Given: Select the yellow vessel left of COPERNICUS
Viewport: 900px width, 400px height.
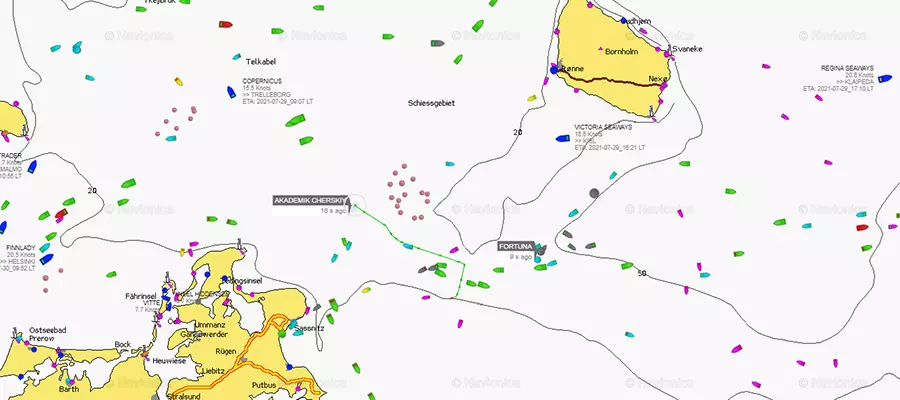Looking at the screenshot, I should (x=179, y=81).
